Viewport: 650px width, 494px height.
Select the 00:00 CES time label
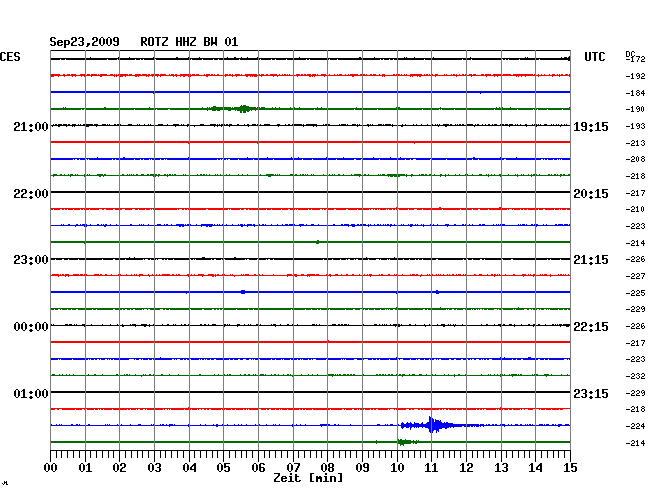coord(31,327)
